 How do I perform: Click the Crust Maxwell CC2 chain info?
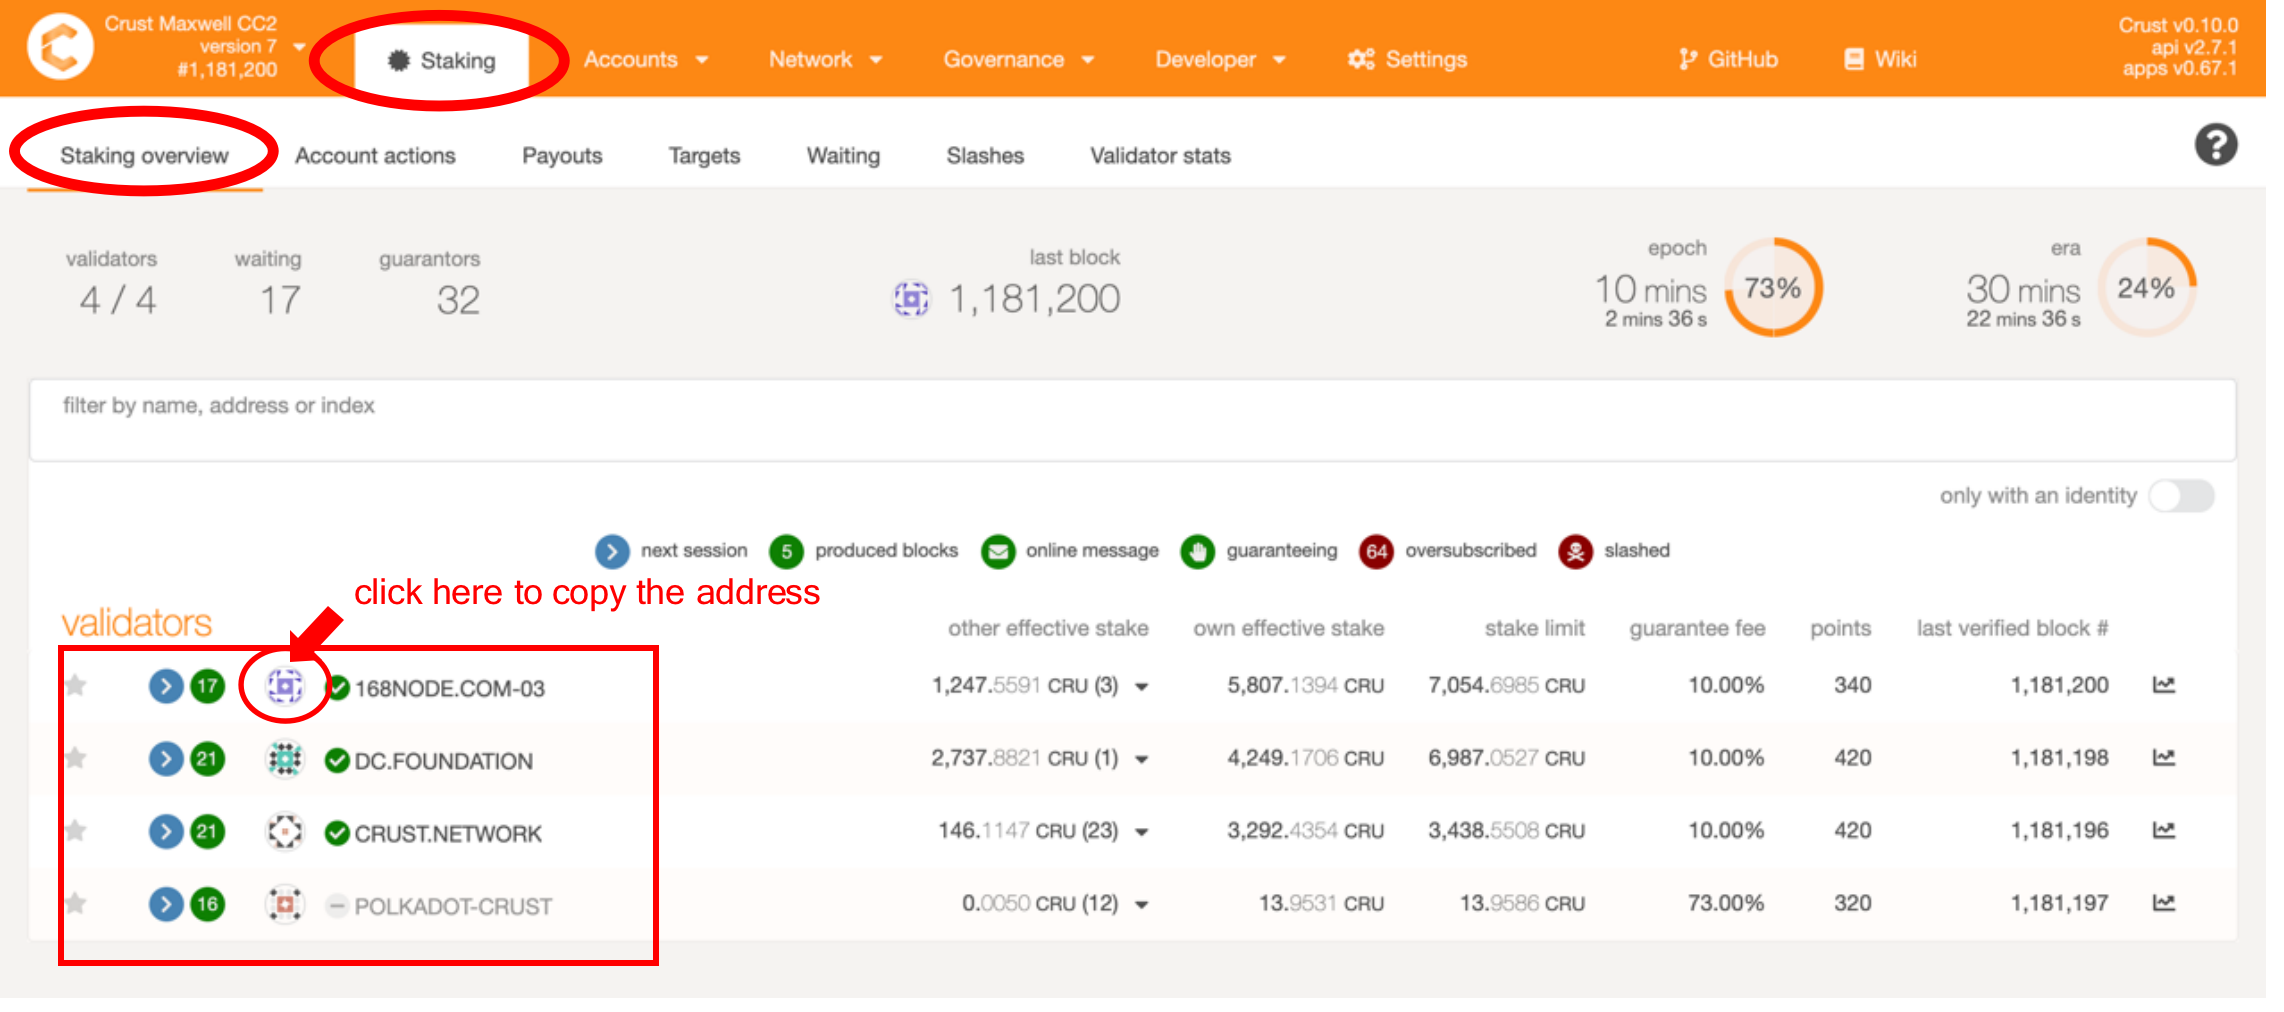pyautogui.click(x=191, y=46)
